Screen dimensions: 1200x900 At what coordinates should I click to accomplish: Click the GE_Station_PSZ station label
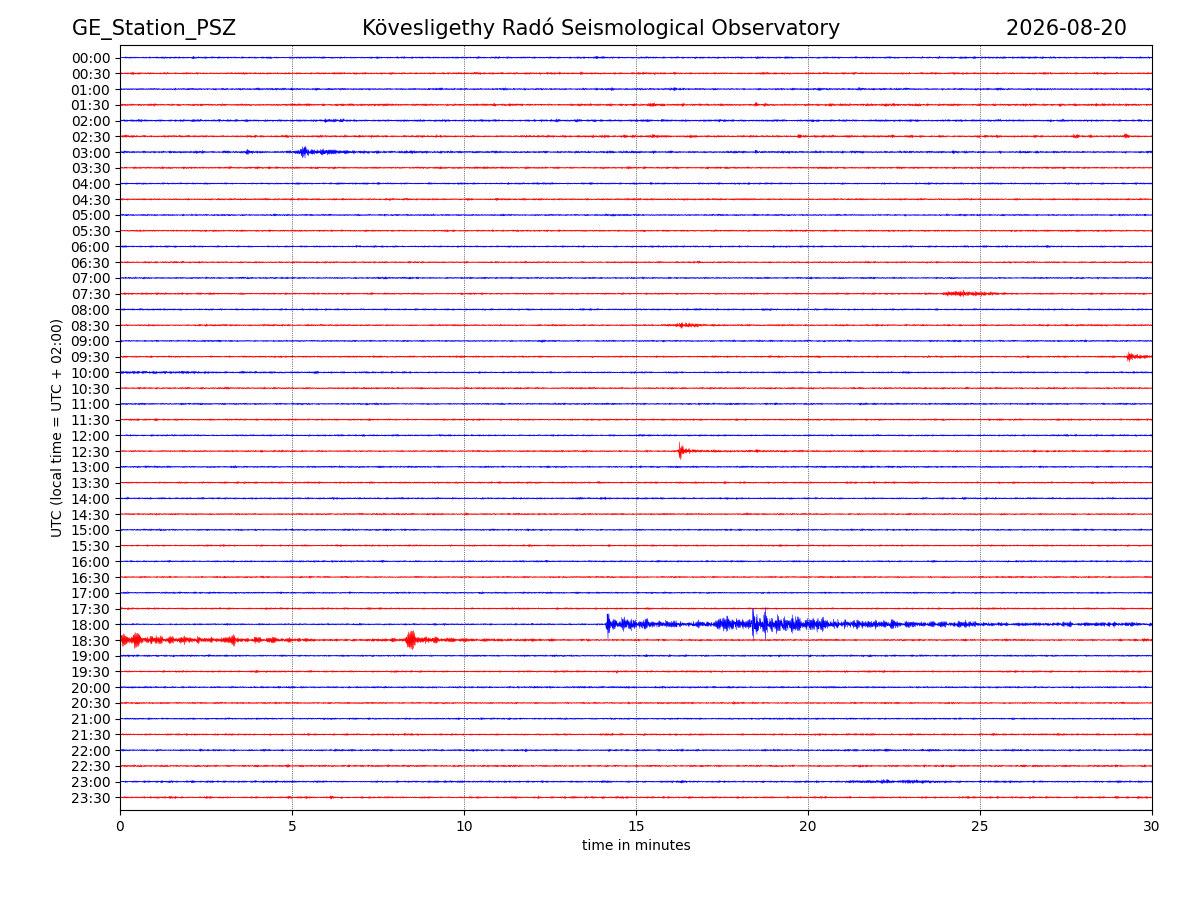pyautogui.click(x=154, y=29)
